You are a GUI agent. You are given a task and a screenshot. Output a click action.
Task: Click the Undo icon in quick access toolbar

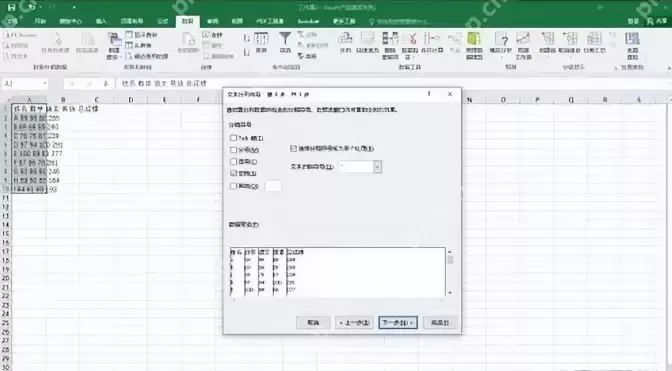coord(32,7)
